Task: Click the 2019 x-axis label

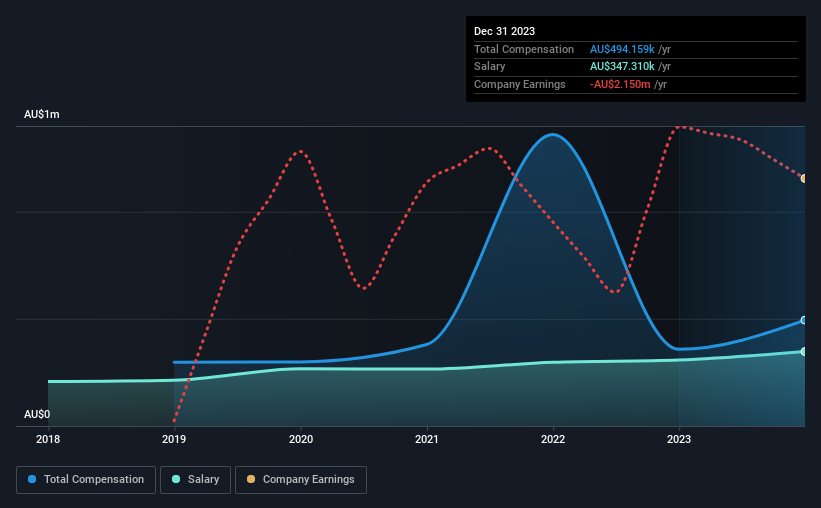Action: point(174,439)
